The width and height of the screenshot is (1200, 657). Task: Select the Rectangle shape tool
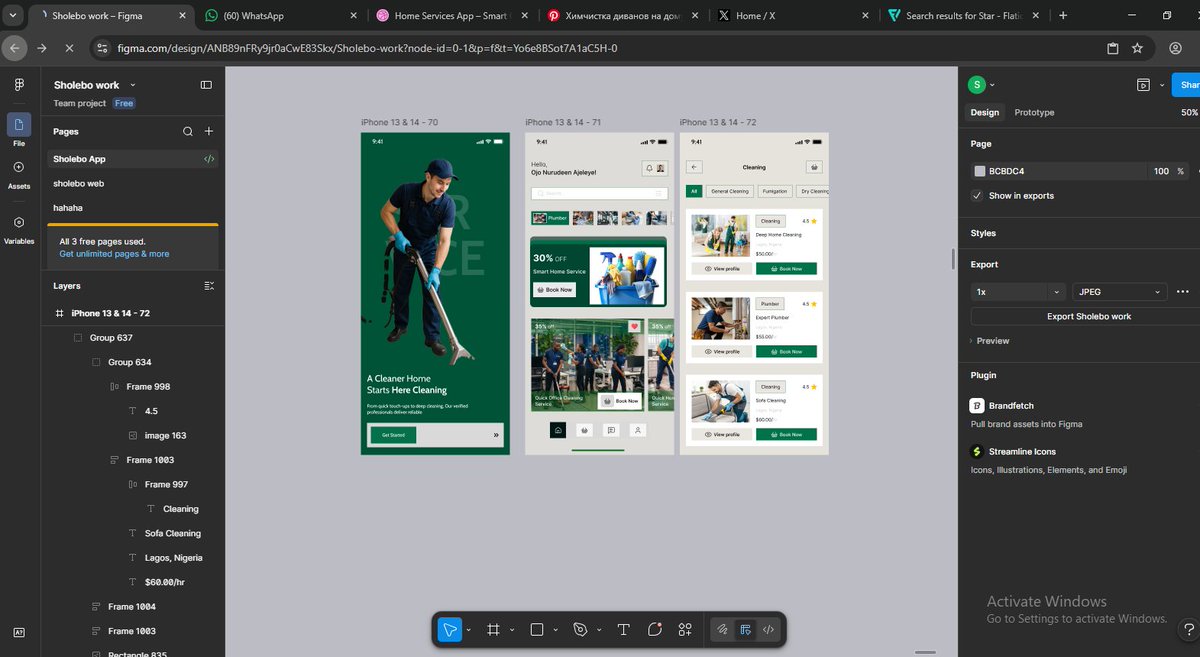pyautogui.click(x=536, y=629)
